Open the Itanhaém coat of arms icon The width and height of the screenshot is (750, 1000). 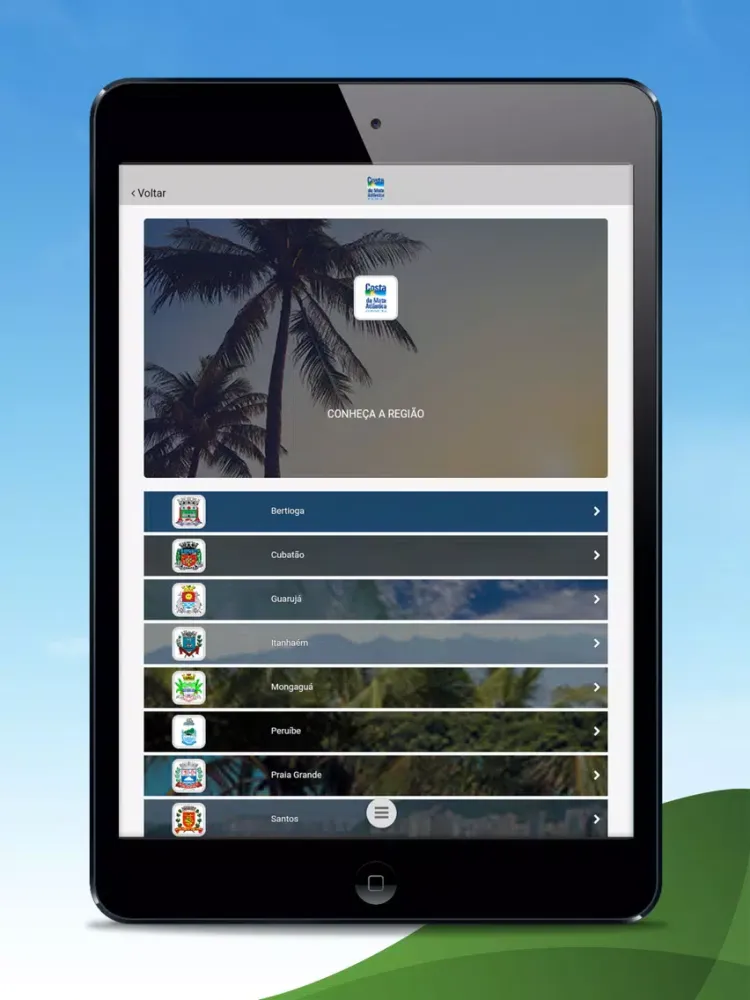189,643
